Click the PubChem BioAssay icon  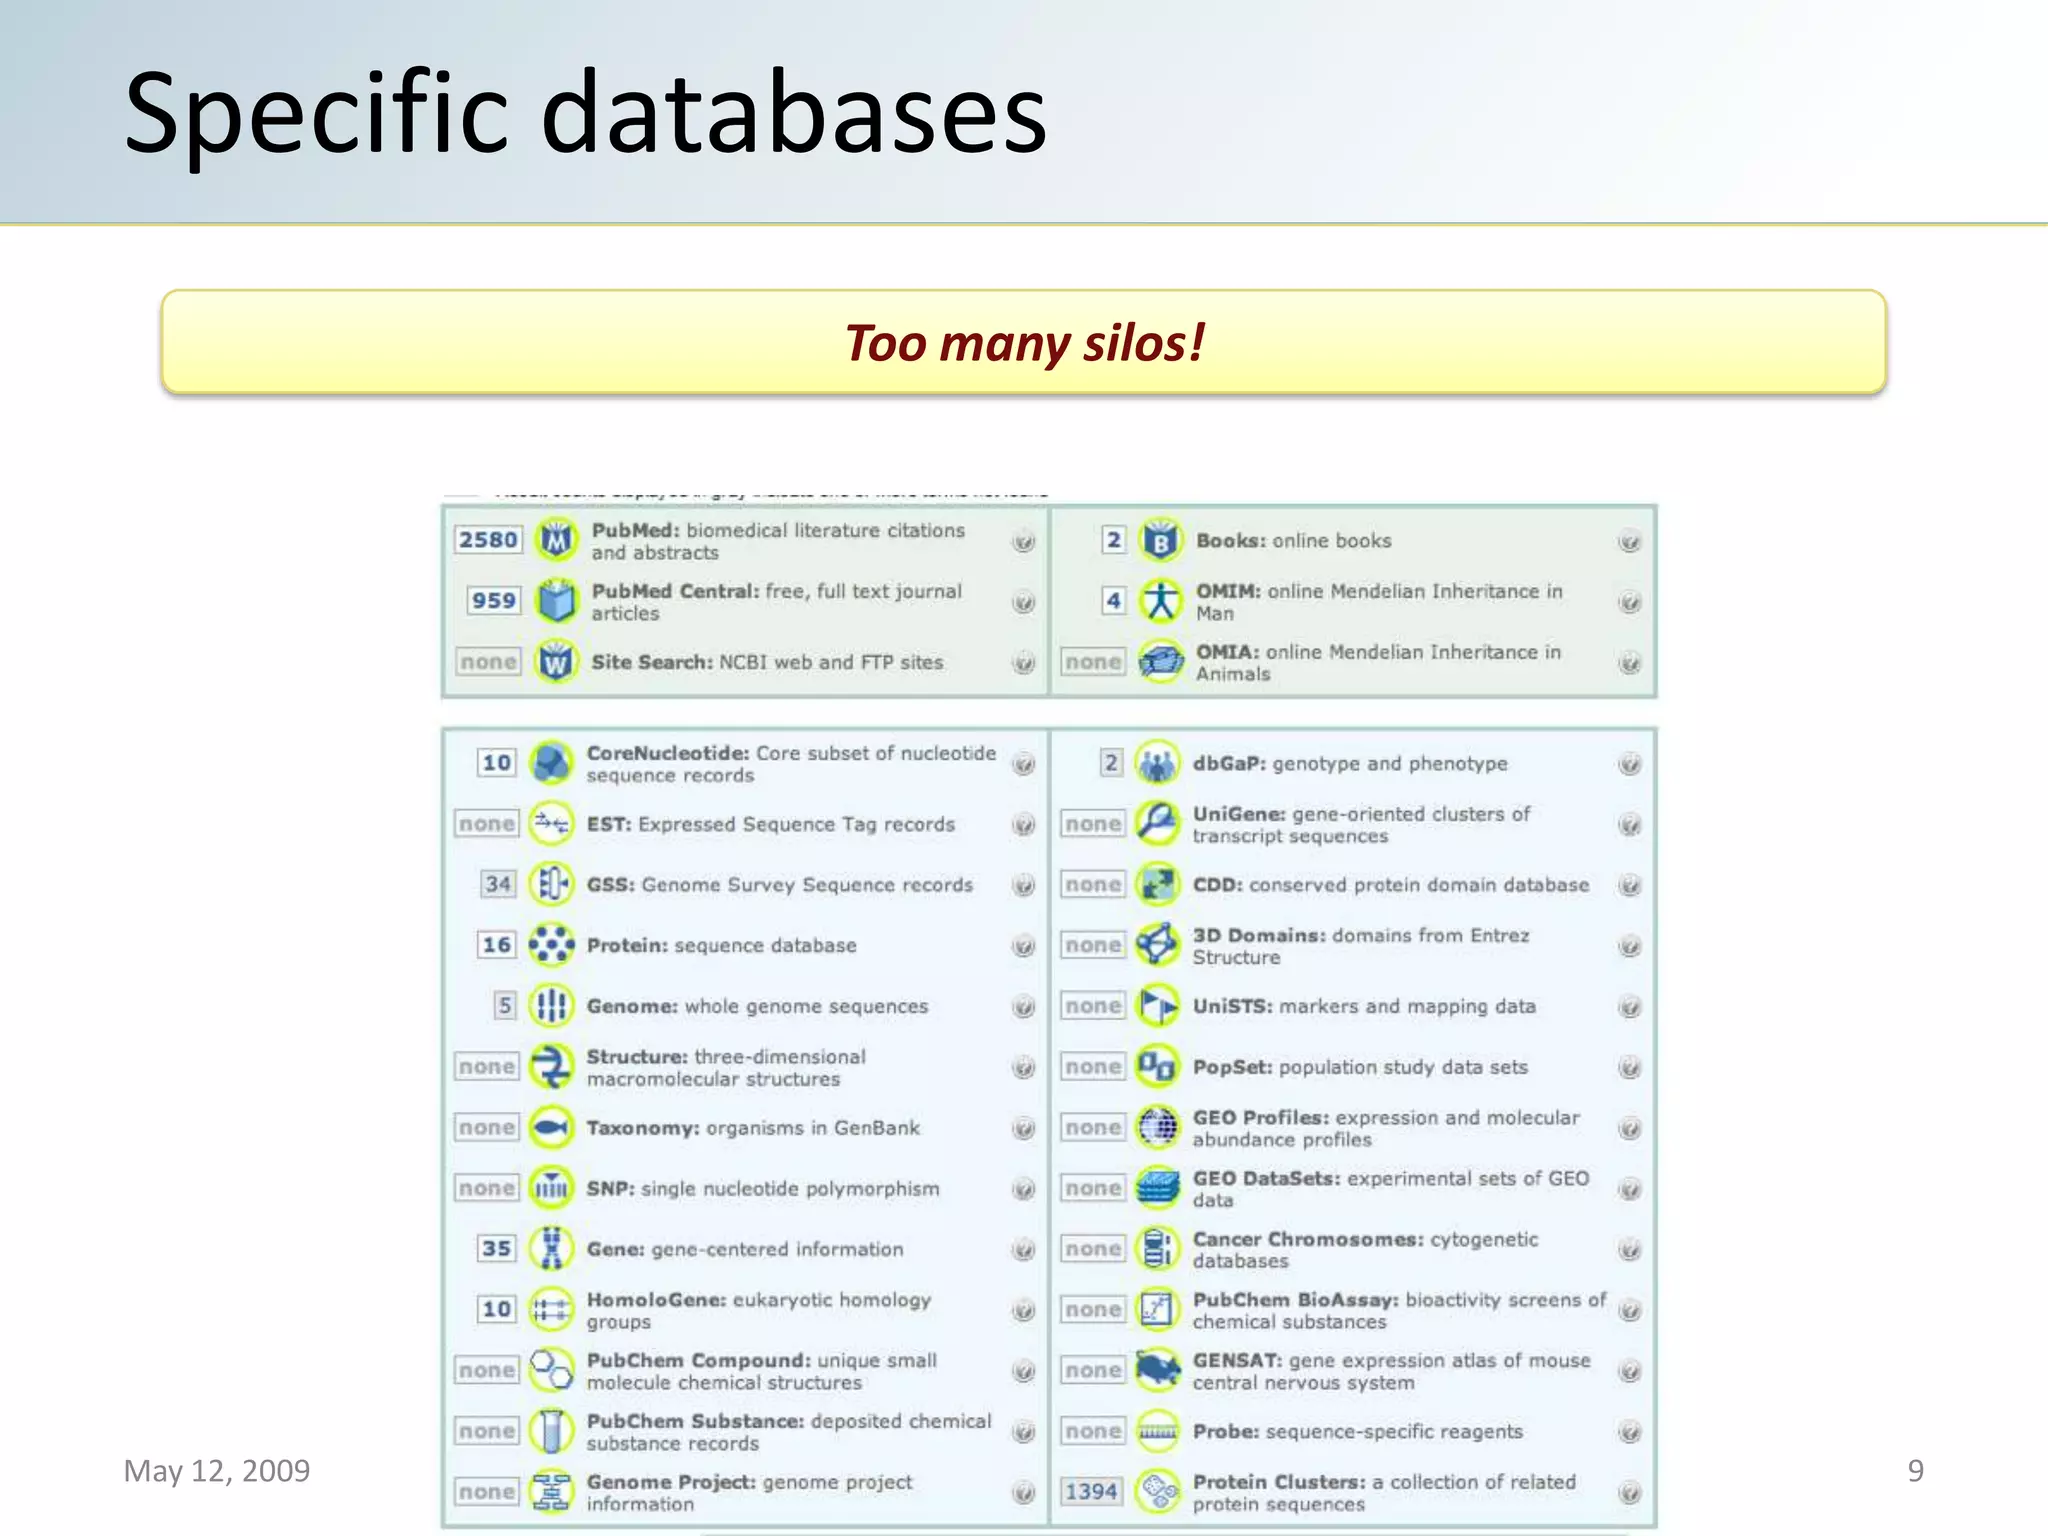pos(1157,1310)
